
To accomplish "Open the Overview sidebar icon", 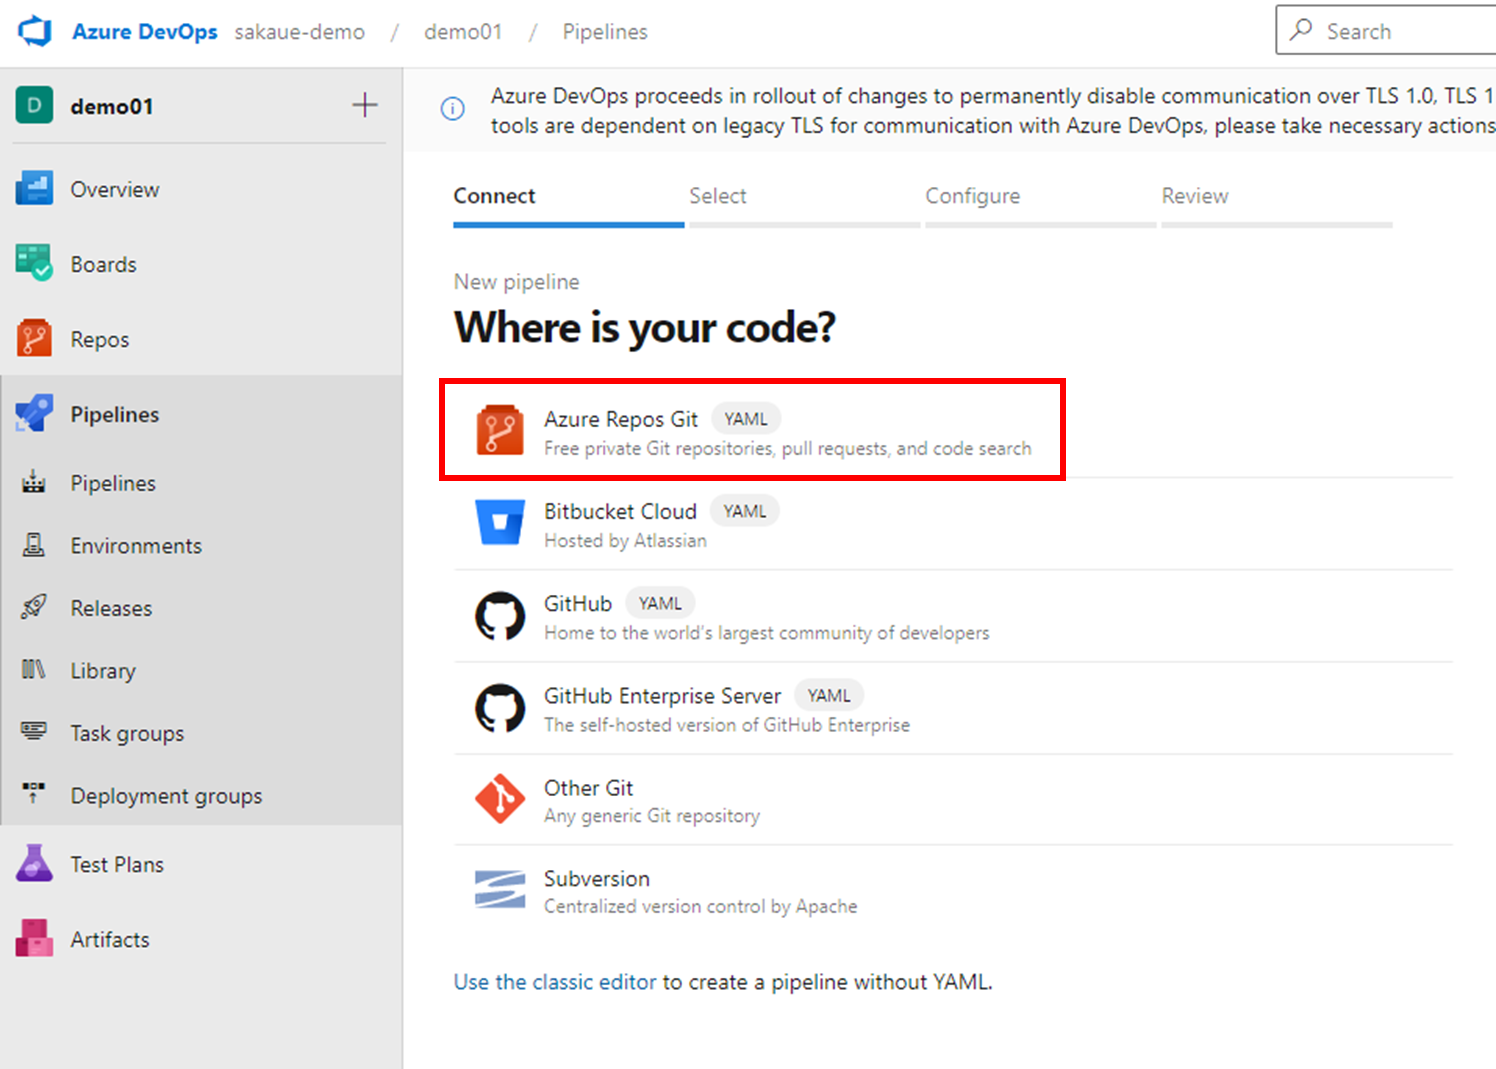I will 34,189.
